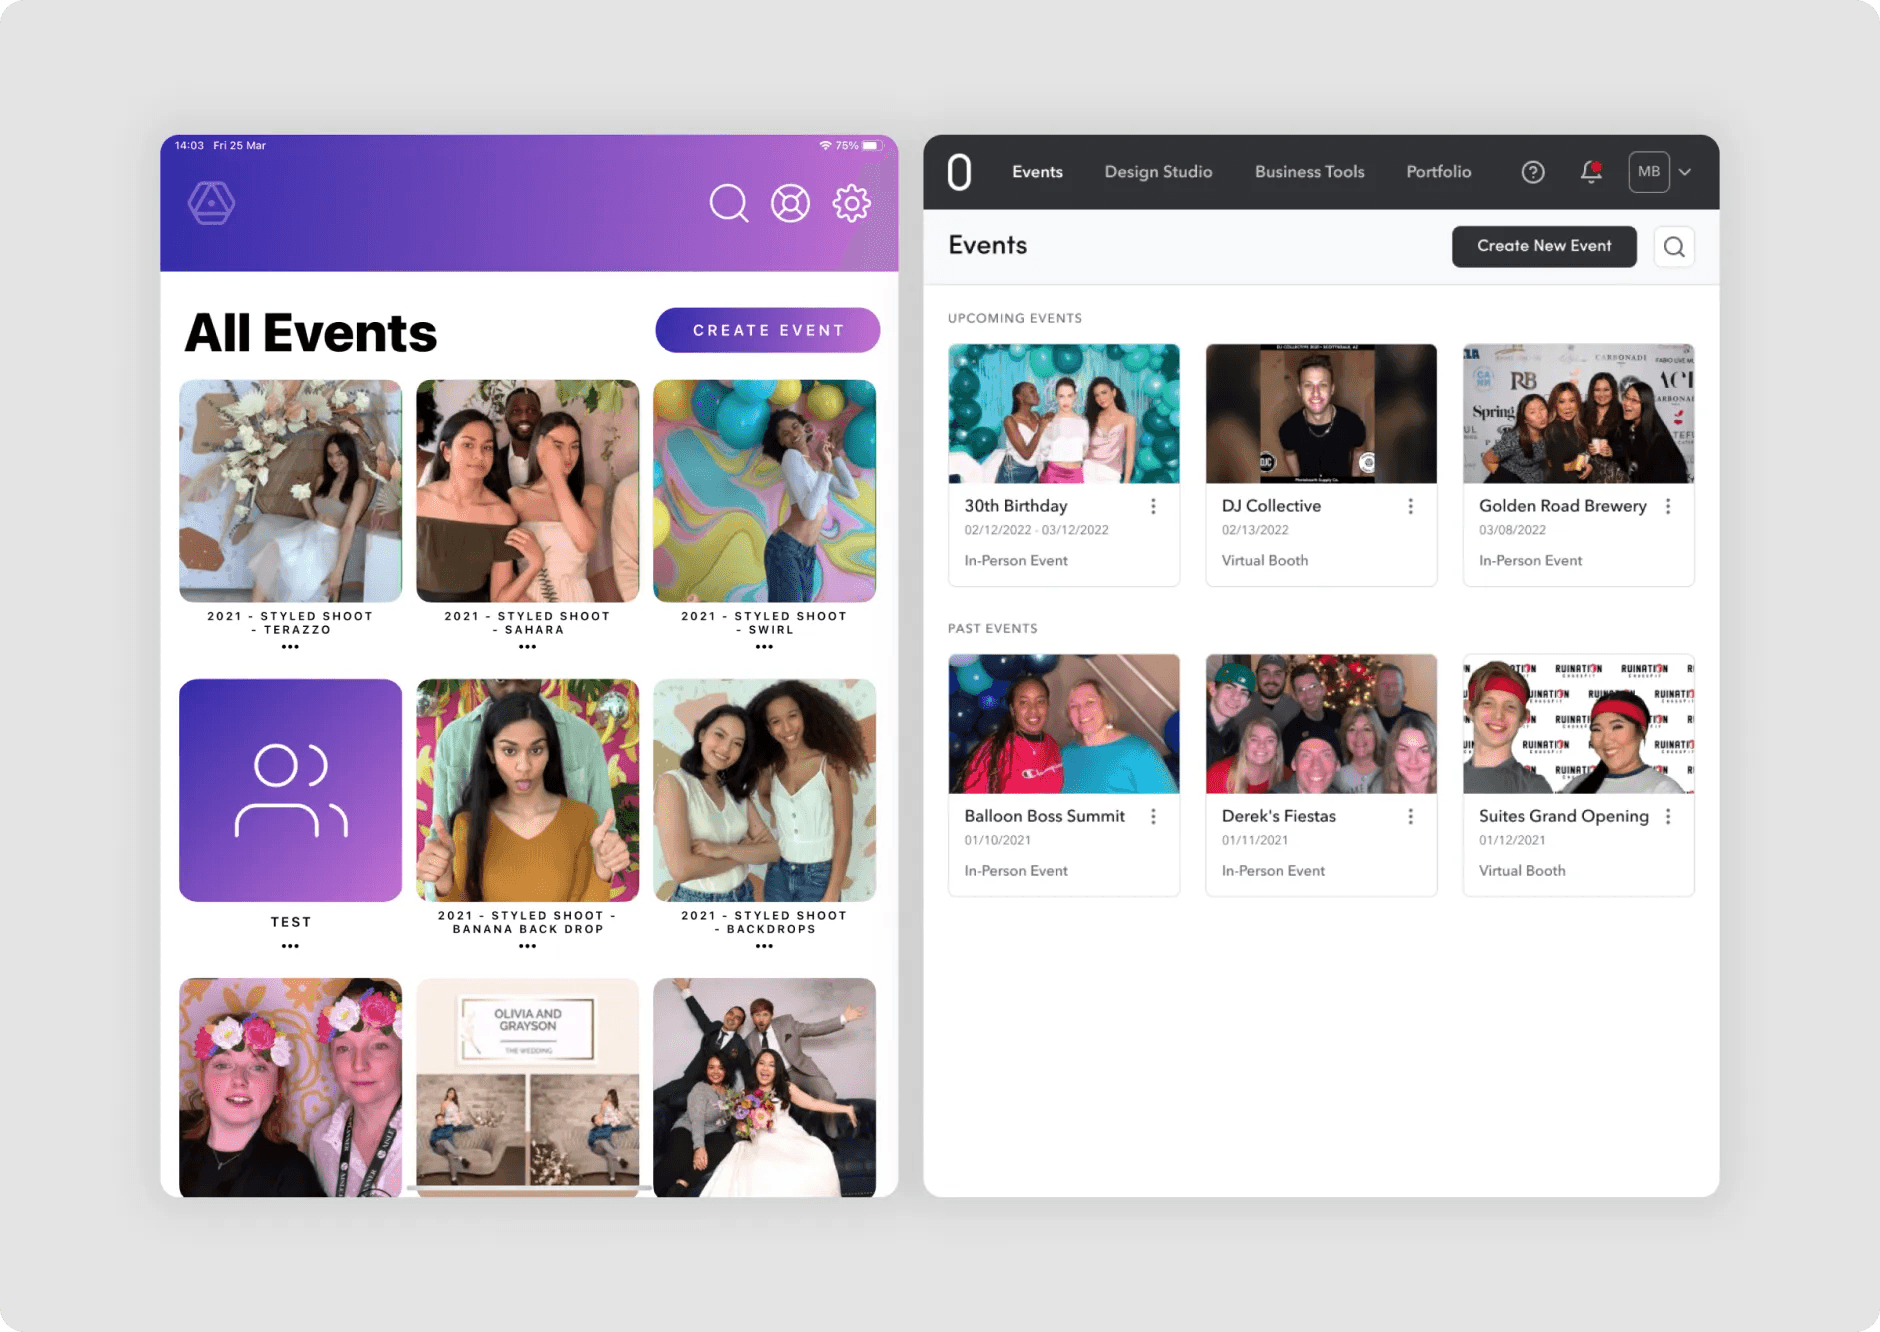Open the Design Studio tab
The height and width of the screenshot is (1332, 1880).
pos(1158,172)
